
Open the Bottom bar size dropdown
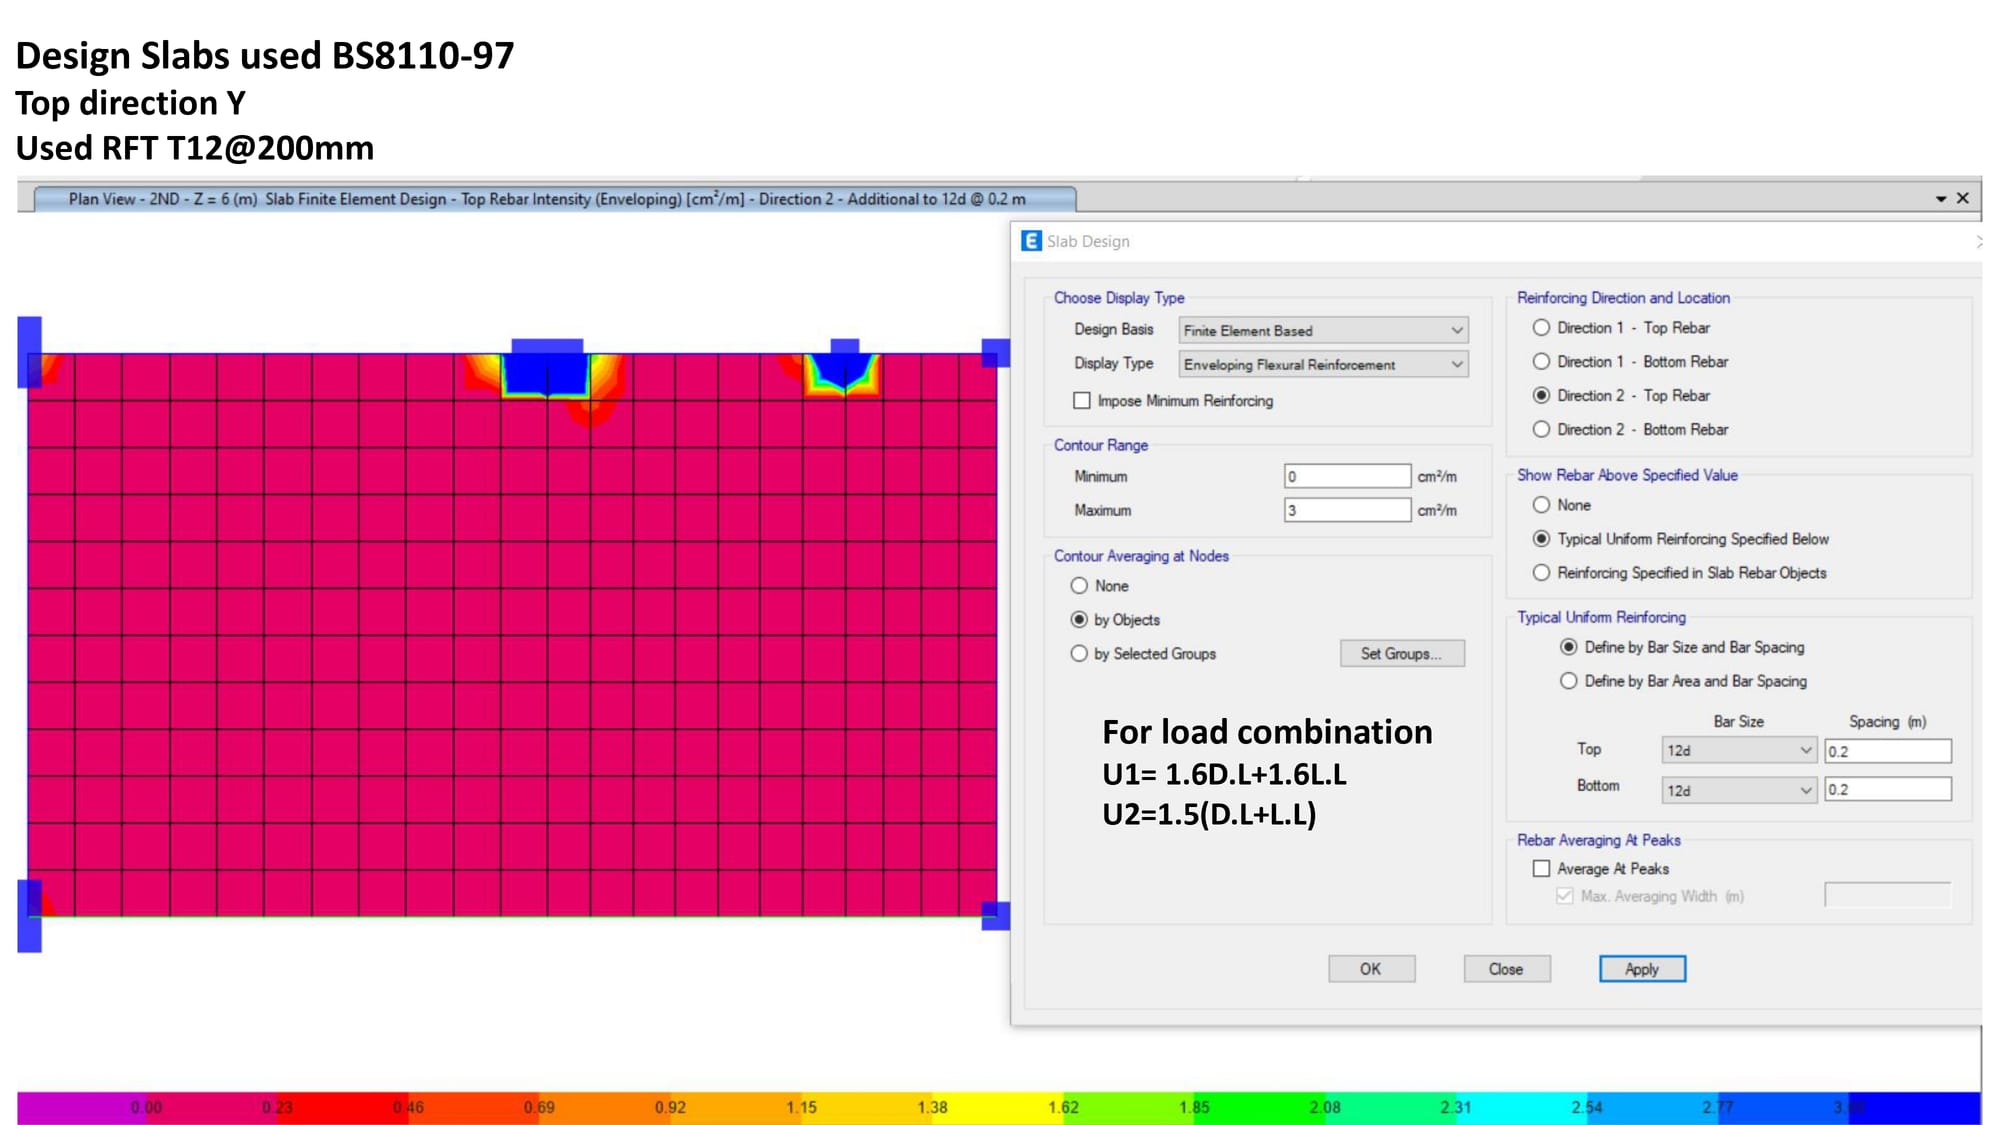pos(1738,790)
